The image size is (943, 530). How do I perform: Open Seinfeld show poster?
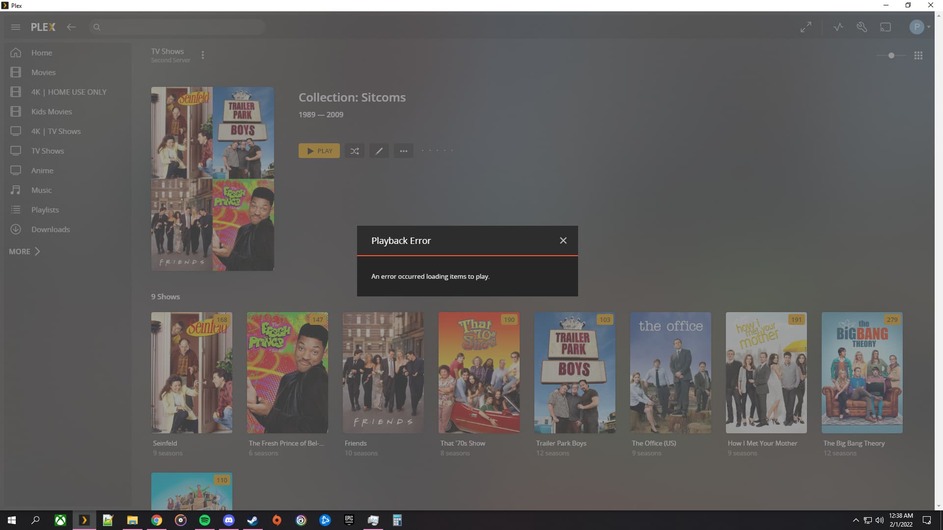[192, 372]
